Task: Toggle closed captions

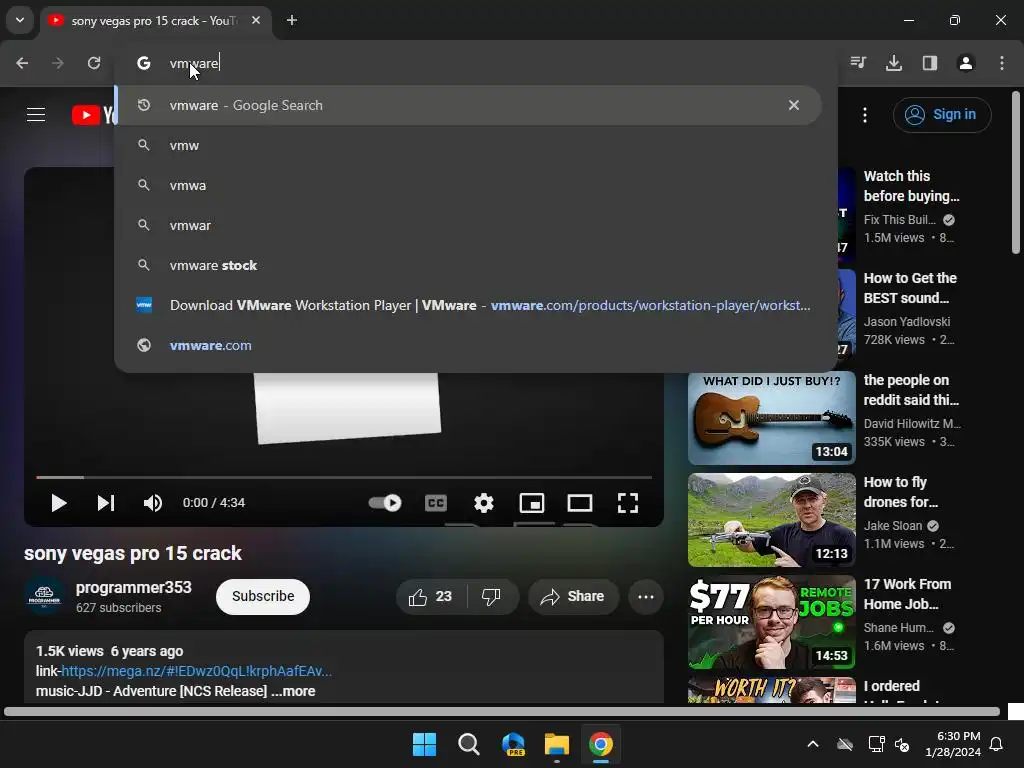Action: pyautogui.click(x=436, y=503)
